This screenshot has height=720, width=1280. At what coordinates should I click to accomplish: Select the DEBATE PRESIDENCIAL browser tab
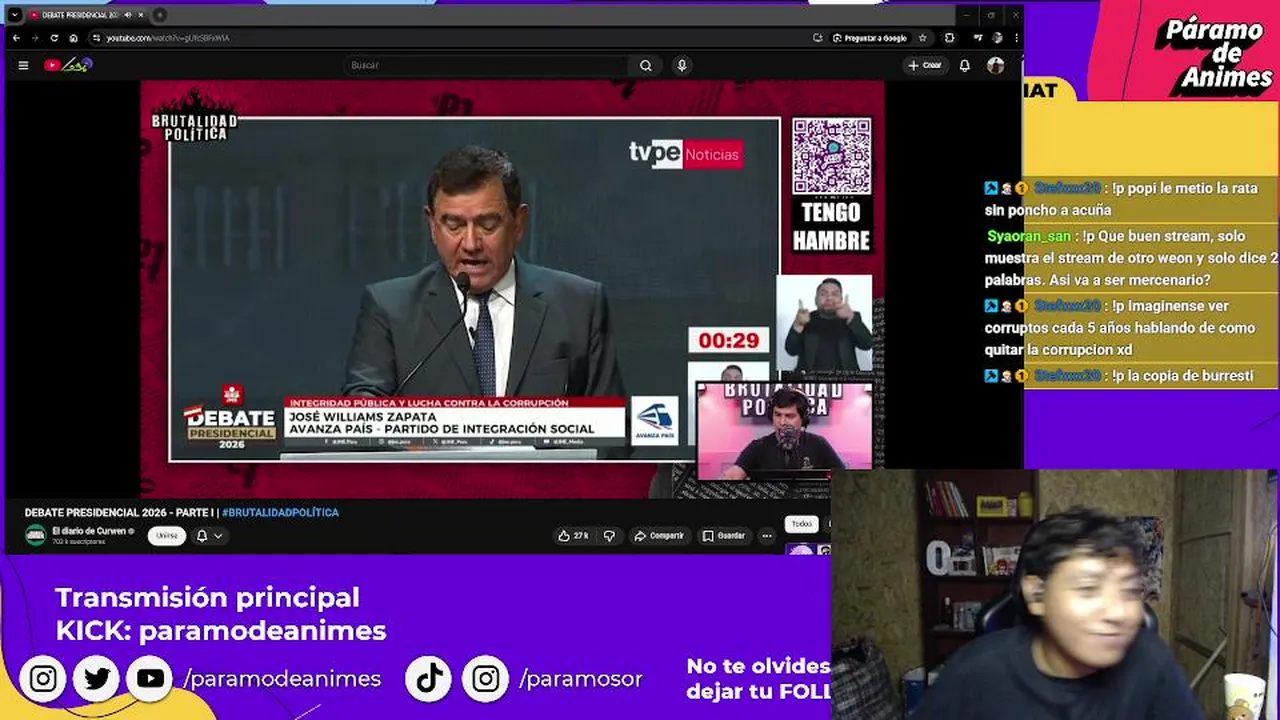85,15
